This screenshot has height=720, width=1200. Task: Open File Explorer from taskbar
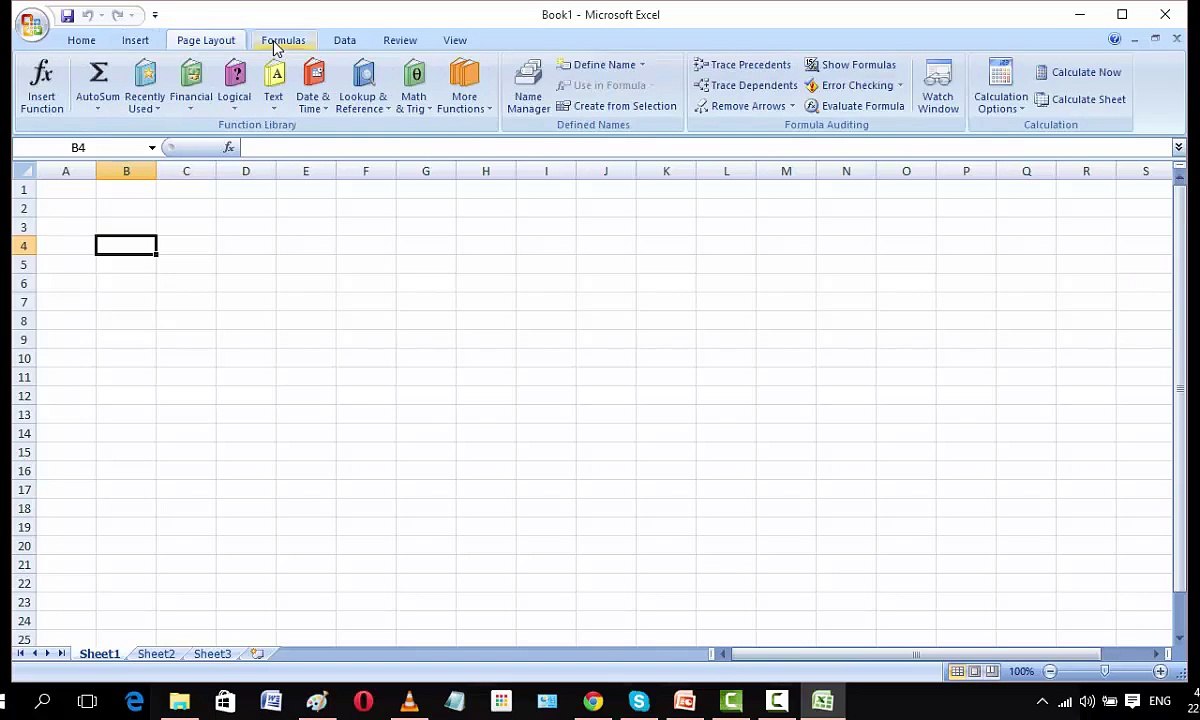[180, 701]
